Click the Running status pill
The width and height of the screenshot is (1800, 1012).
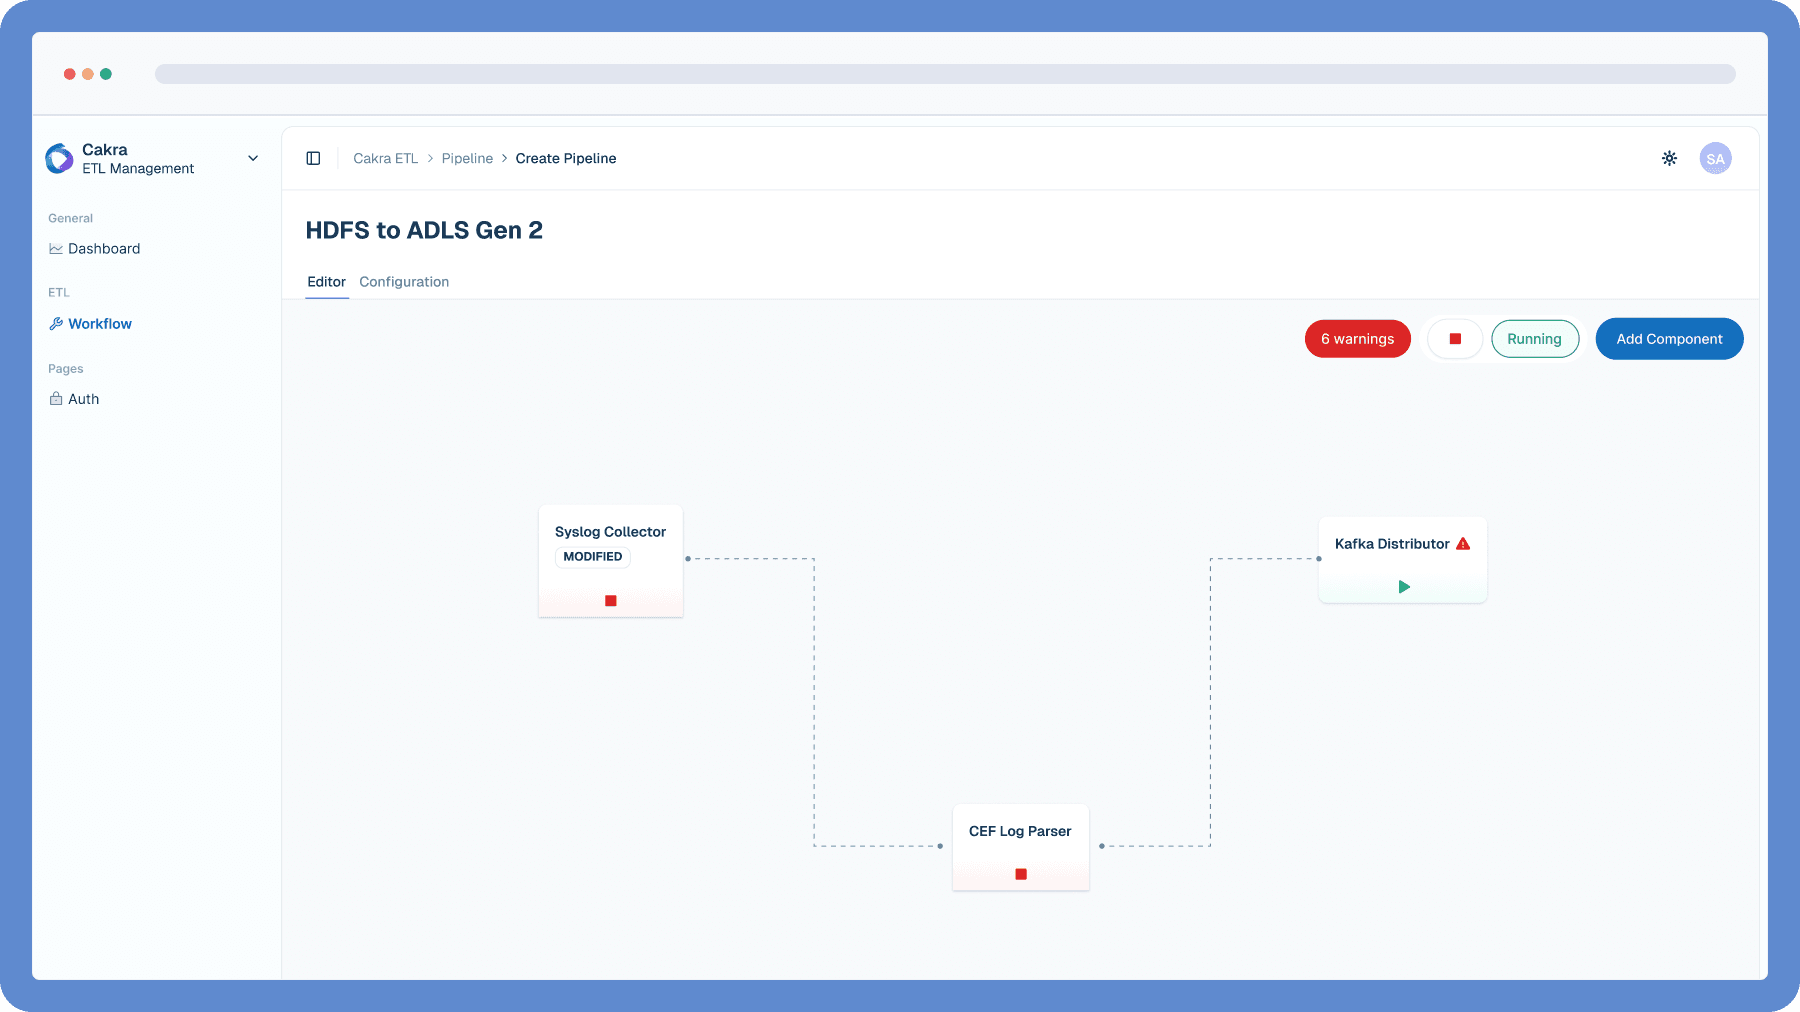click(1535, 339)
